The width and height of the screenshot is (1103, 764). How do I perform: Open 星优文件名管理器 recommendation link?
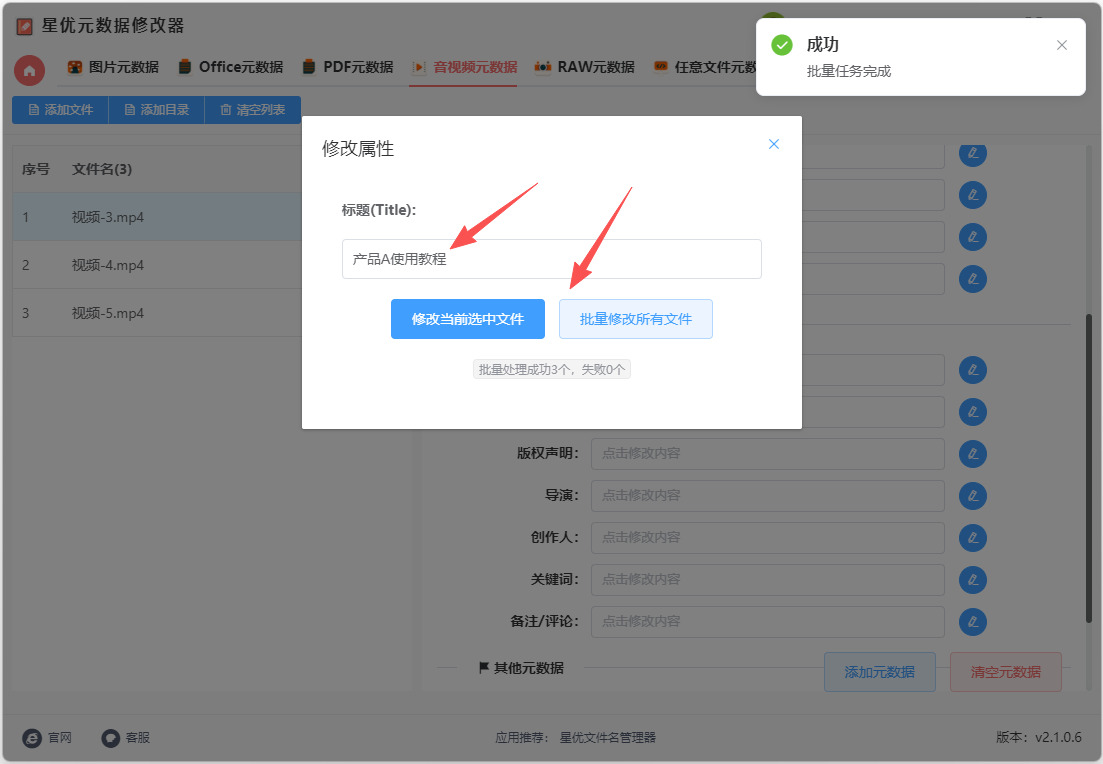(608, 737)
